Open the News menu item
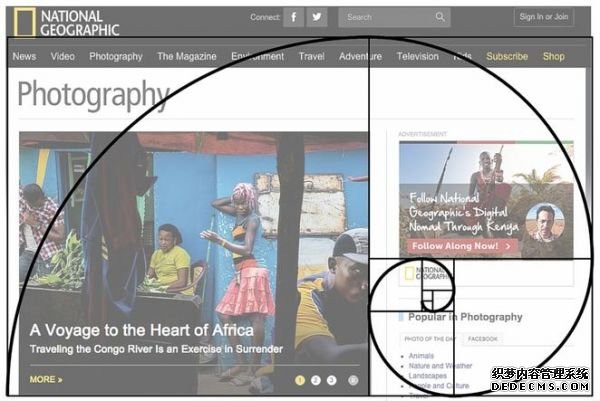This screenshot has width=600, height=401. point(24,57)
